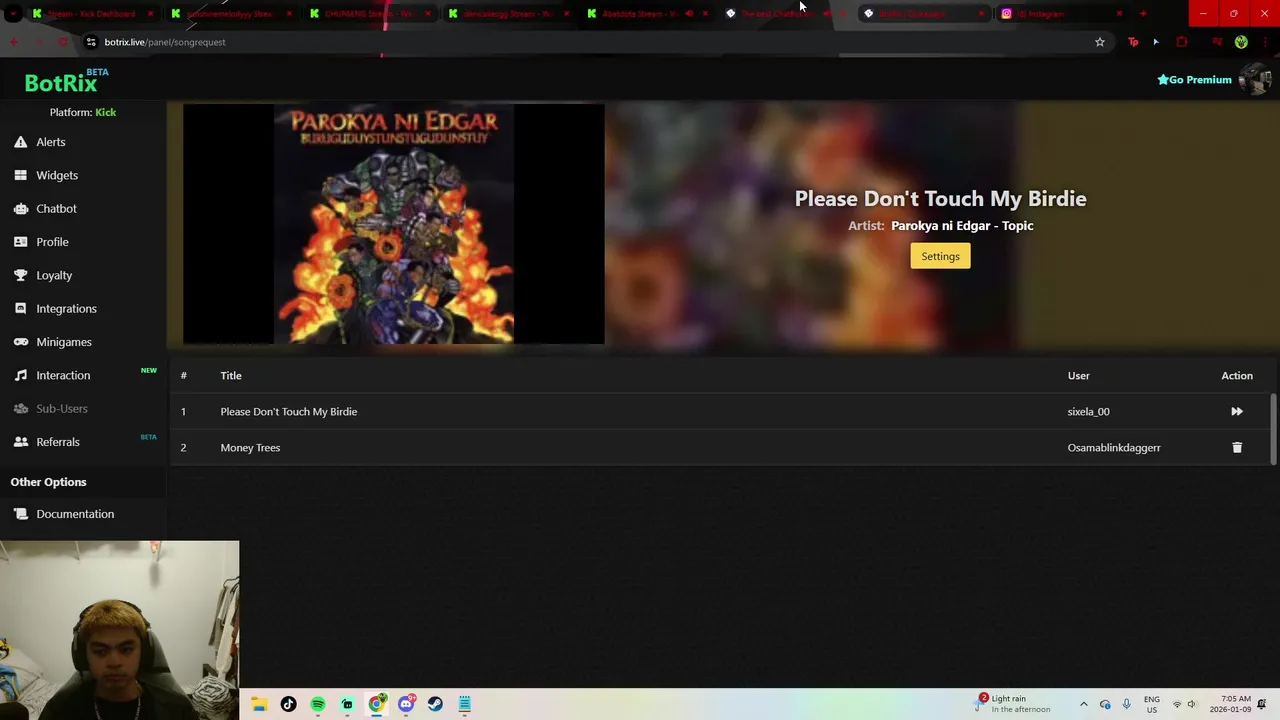Click the Minigames gamepad icon
1280x720 pixels.
click(20, 342)
